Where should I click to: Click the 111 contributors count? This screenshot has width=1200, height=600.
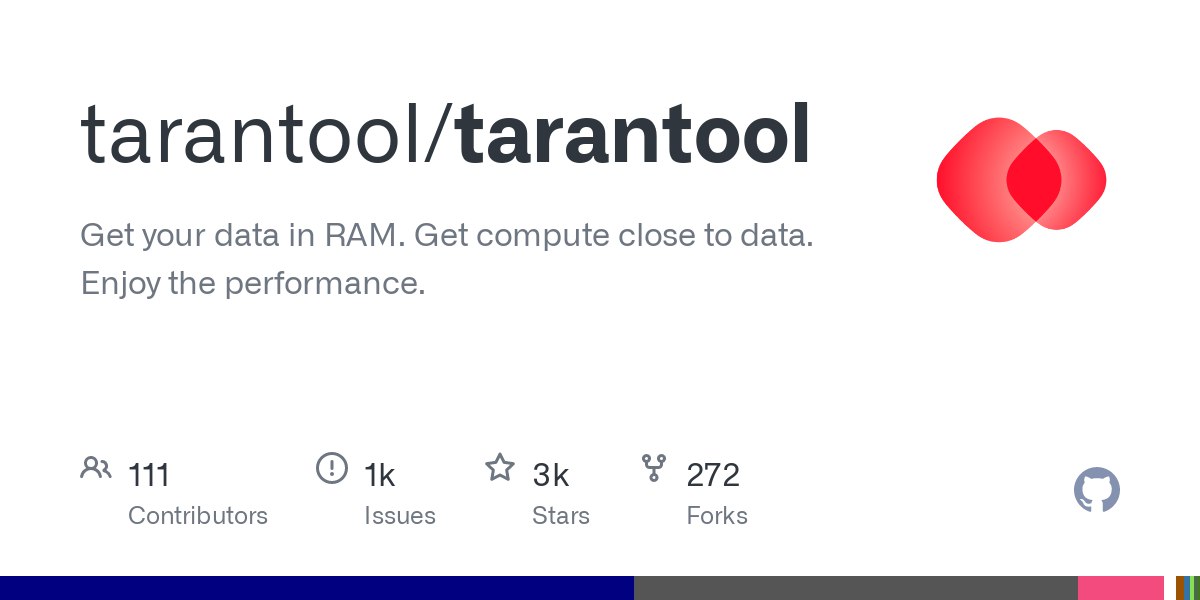149,475
